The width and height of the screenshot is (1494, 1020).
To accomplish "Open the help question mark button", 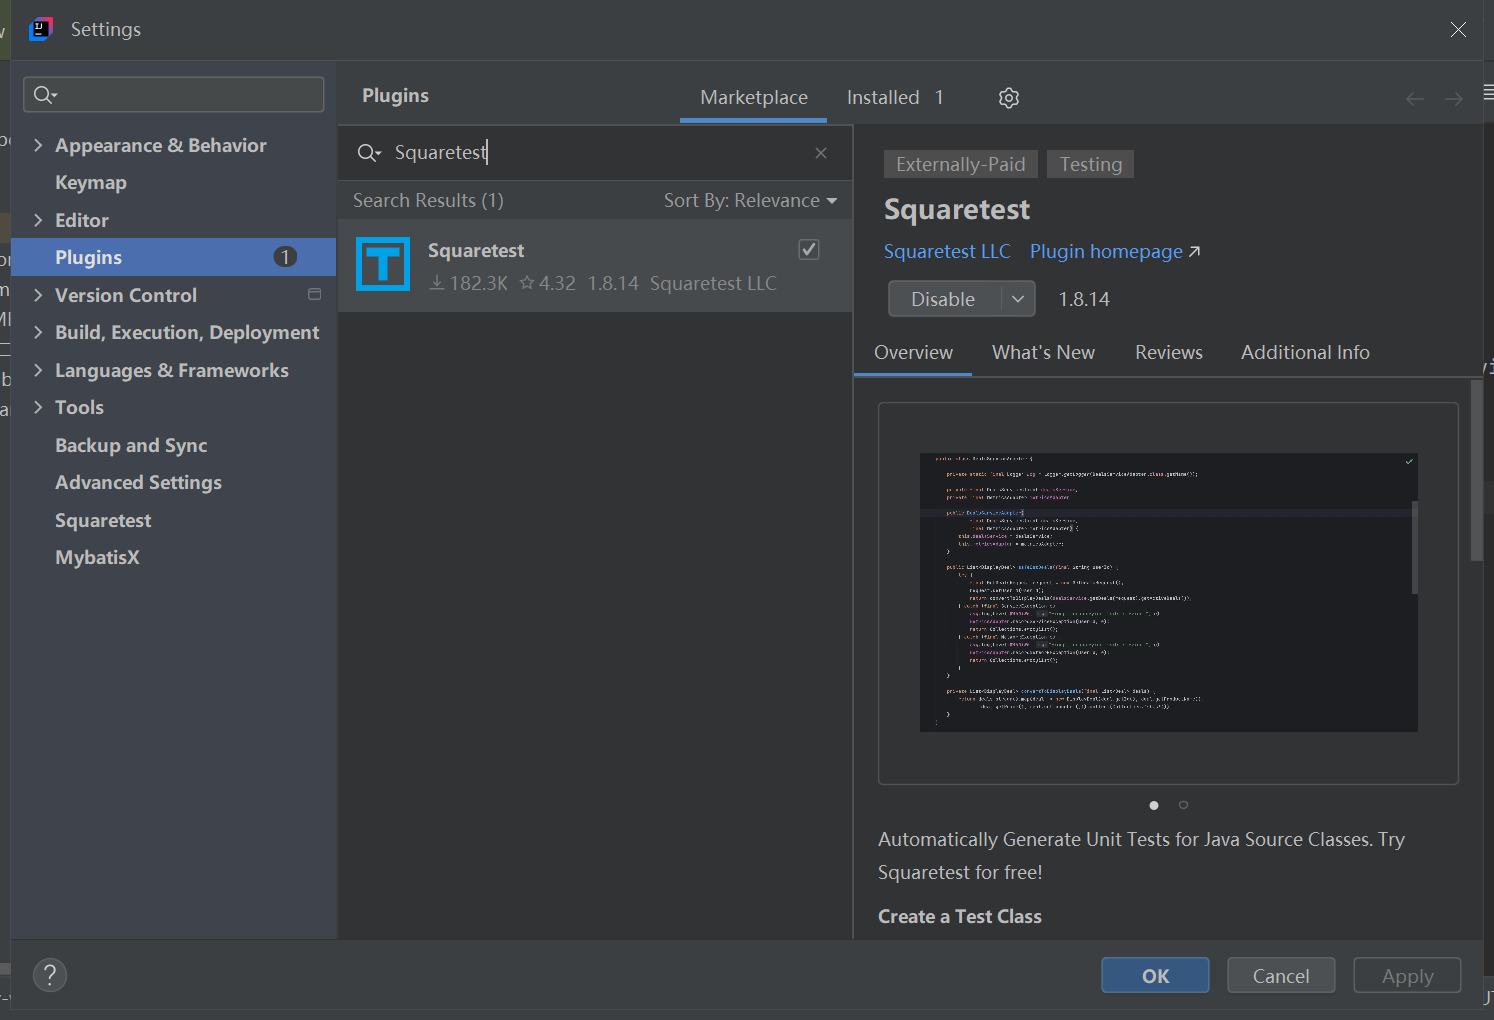I will tap(50, 975).
